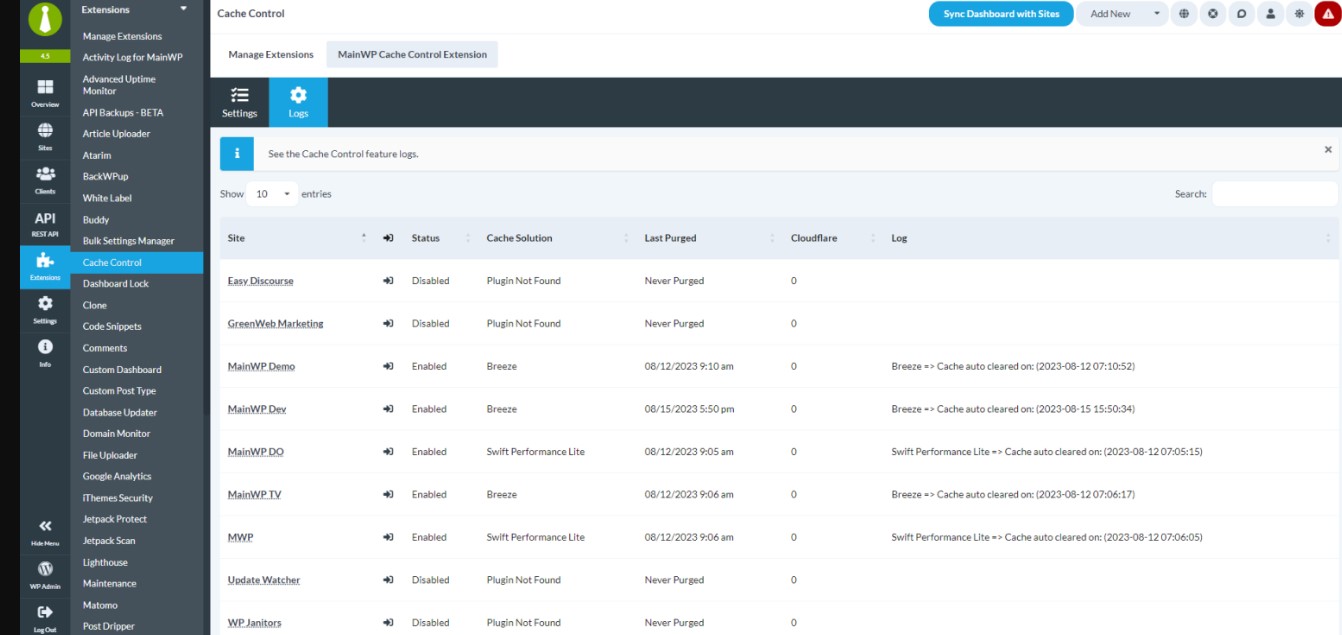Screen dimensions: 1342x635
Task: Select Cache Control in extensions menu
Action: click(x=137, y=262)
